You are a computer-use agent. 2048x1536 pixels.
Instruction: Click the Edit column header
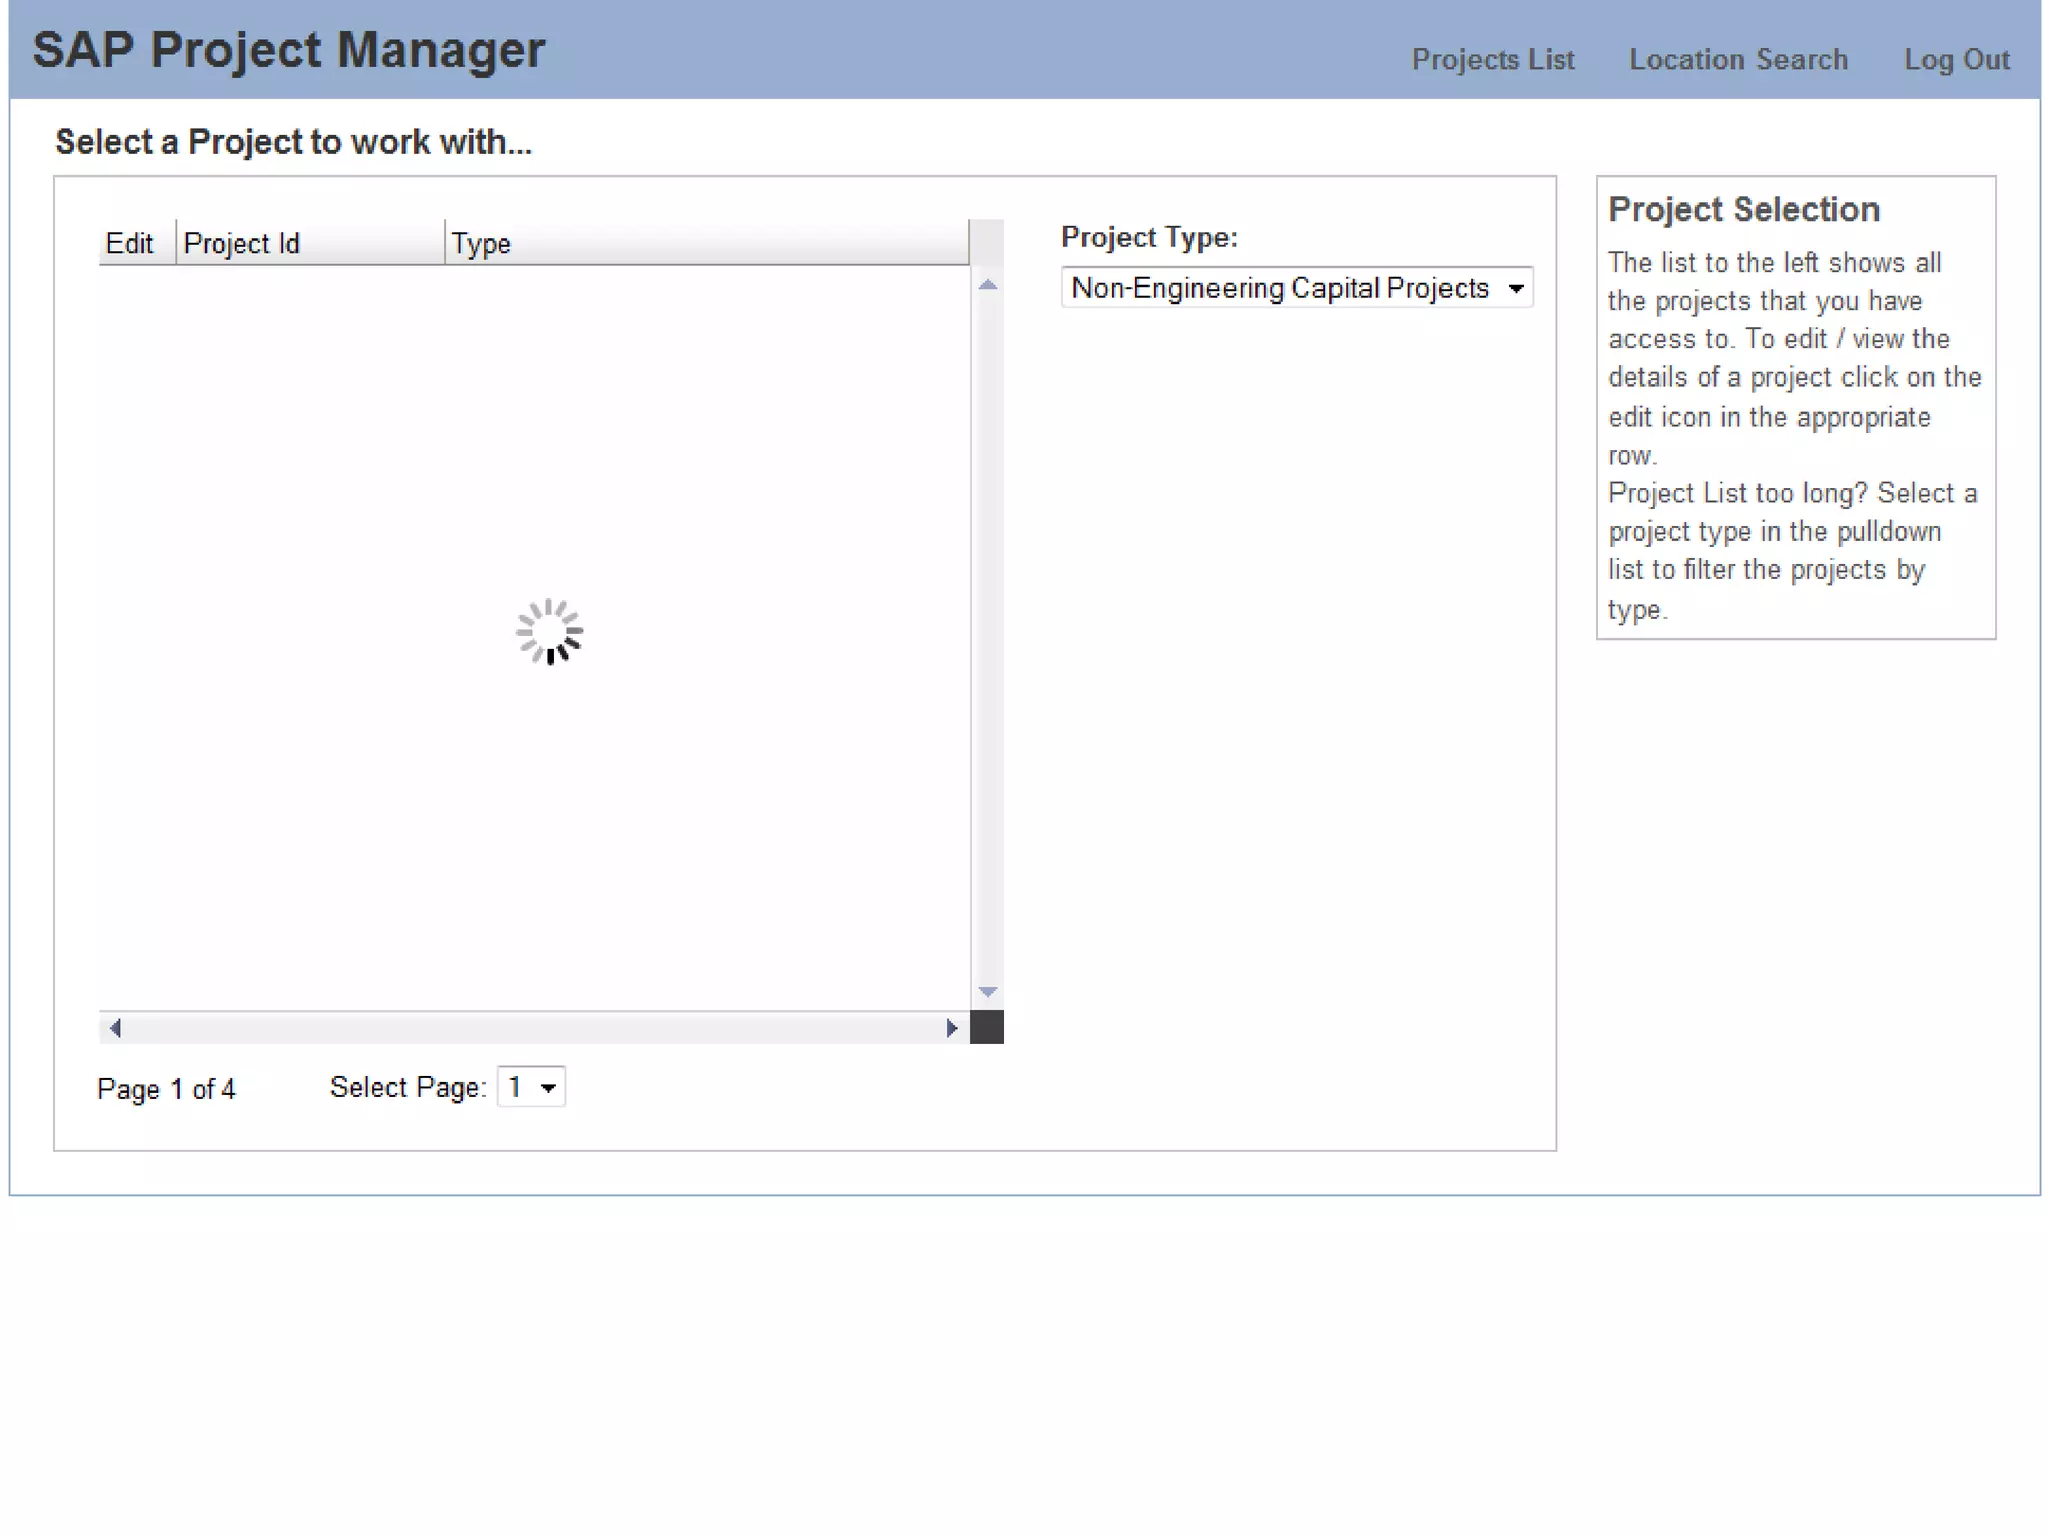coord(130,243)
